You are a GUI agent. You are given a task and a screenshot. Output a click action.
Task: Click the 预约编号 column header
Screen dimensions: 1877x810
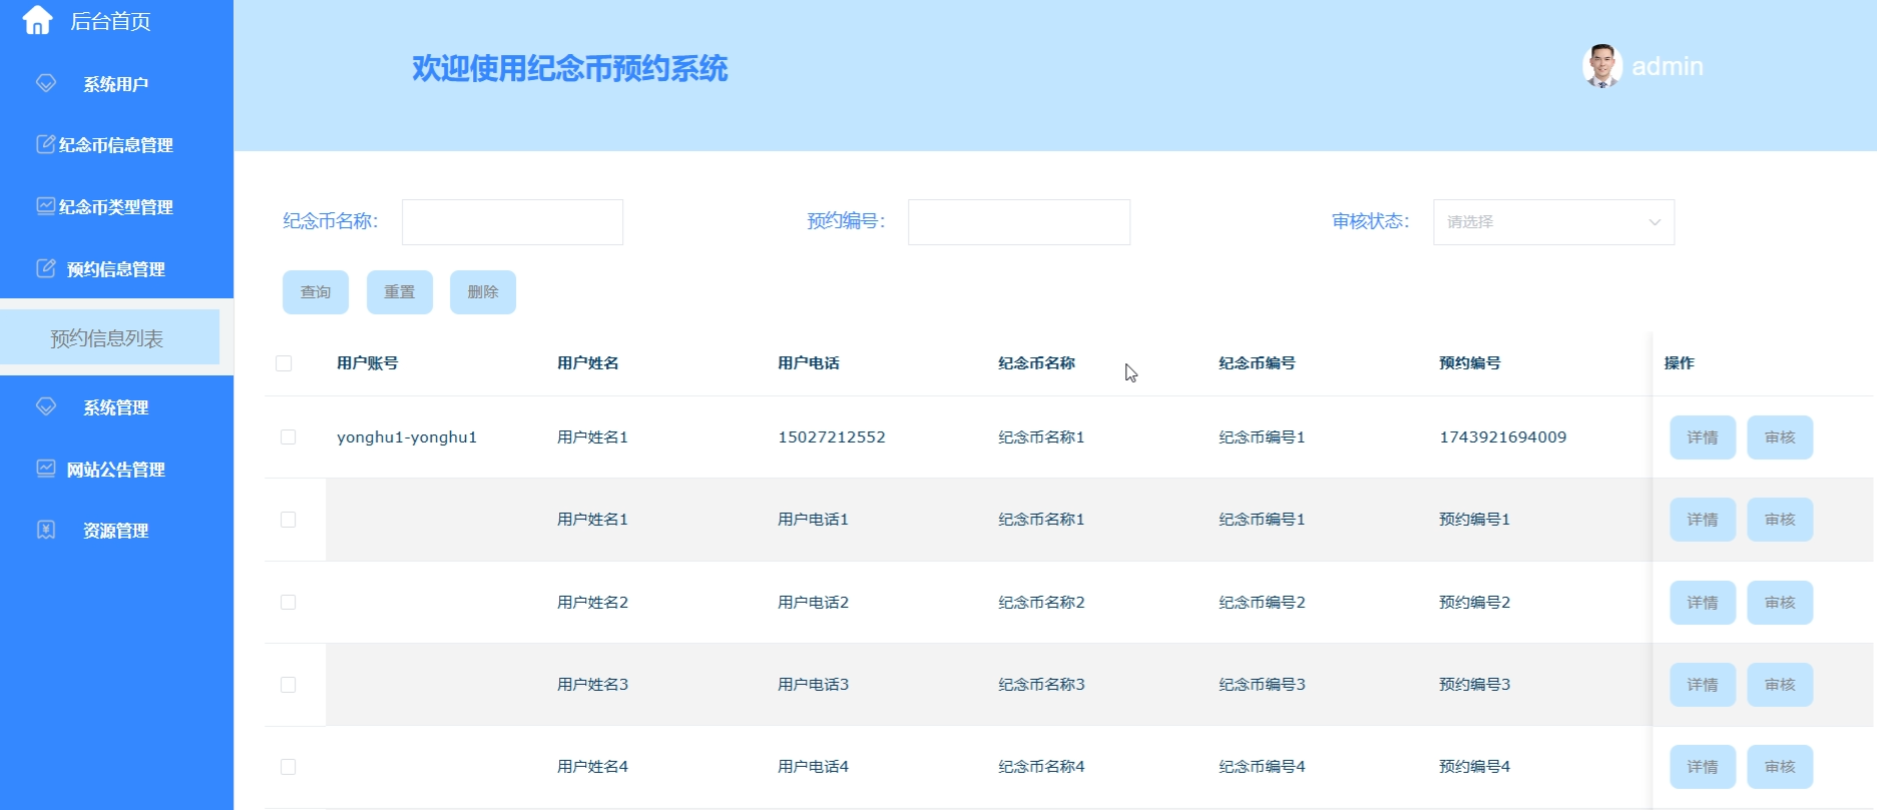pos(1469,363)
